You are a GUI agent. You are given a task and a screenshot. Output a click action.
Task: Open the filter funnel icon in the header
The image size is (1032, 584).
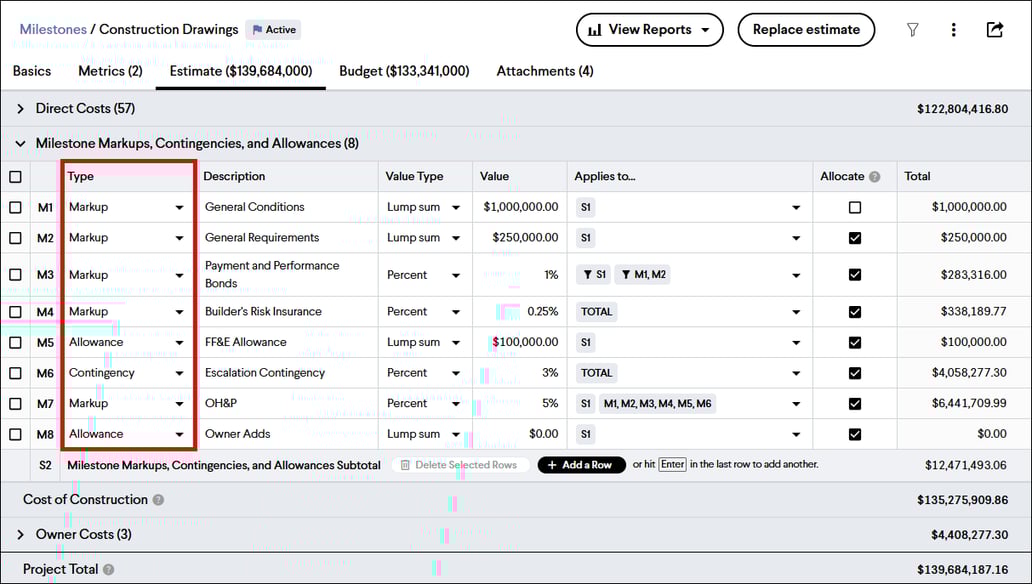click(913, 29)
